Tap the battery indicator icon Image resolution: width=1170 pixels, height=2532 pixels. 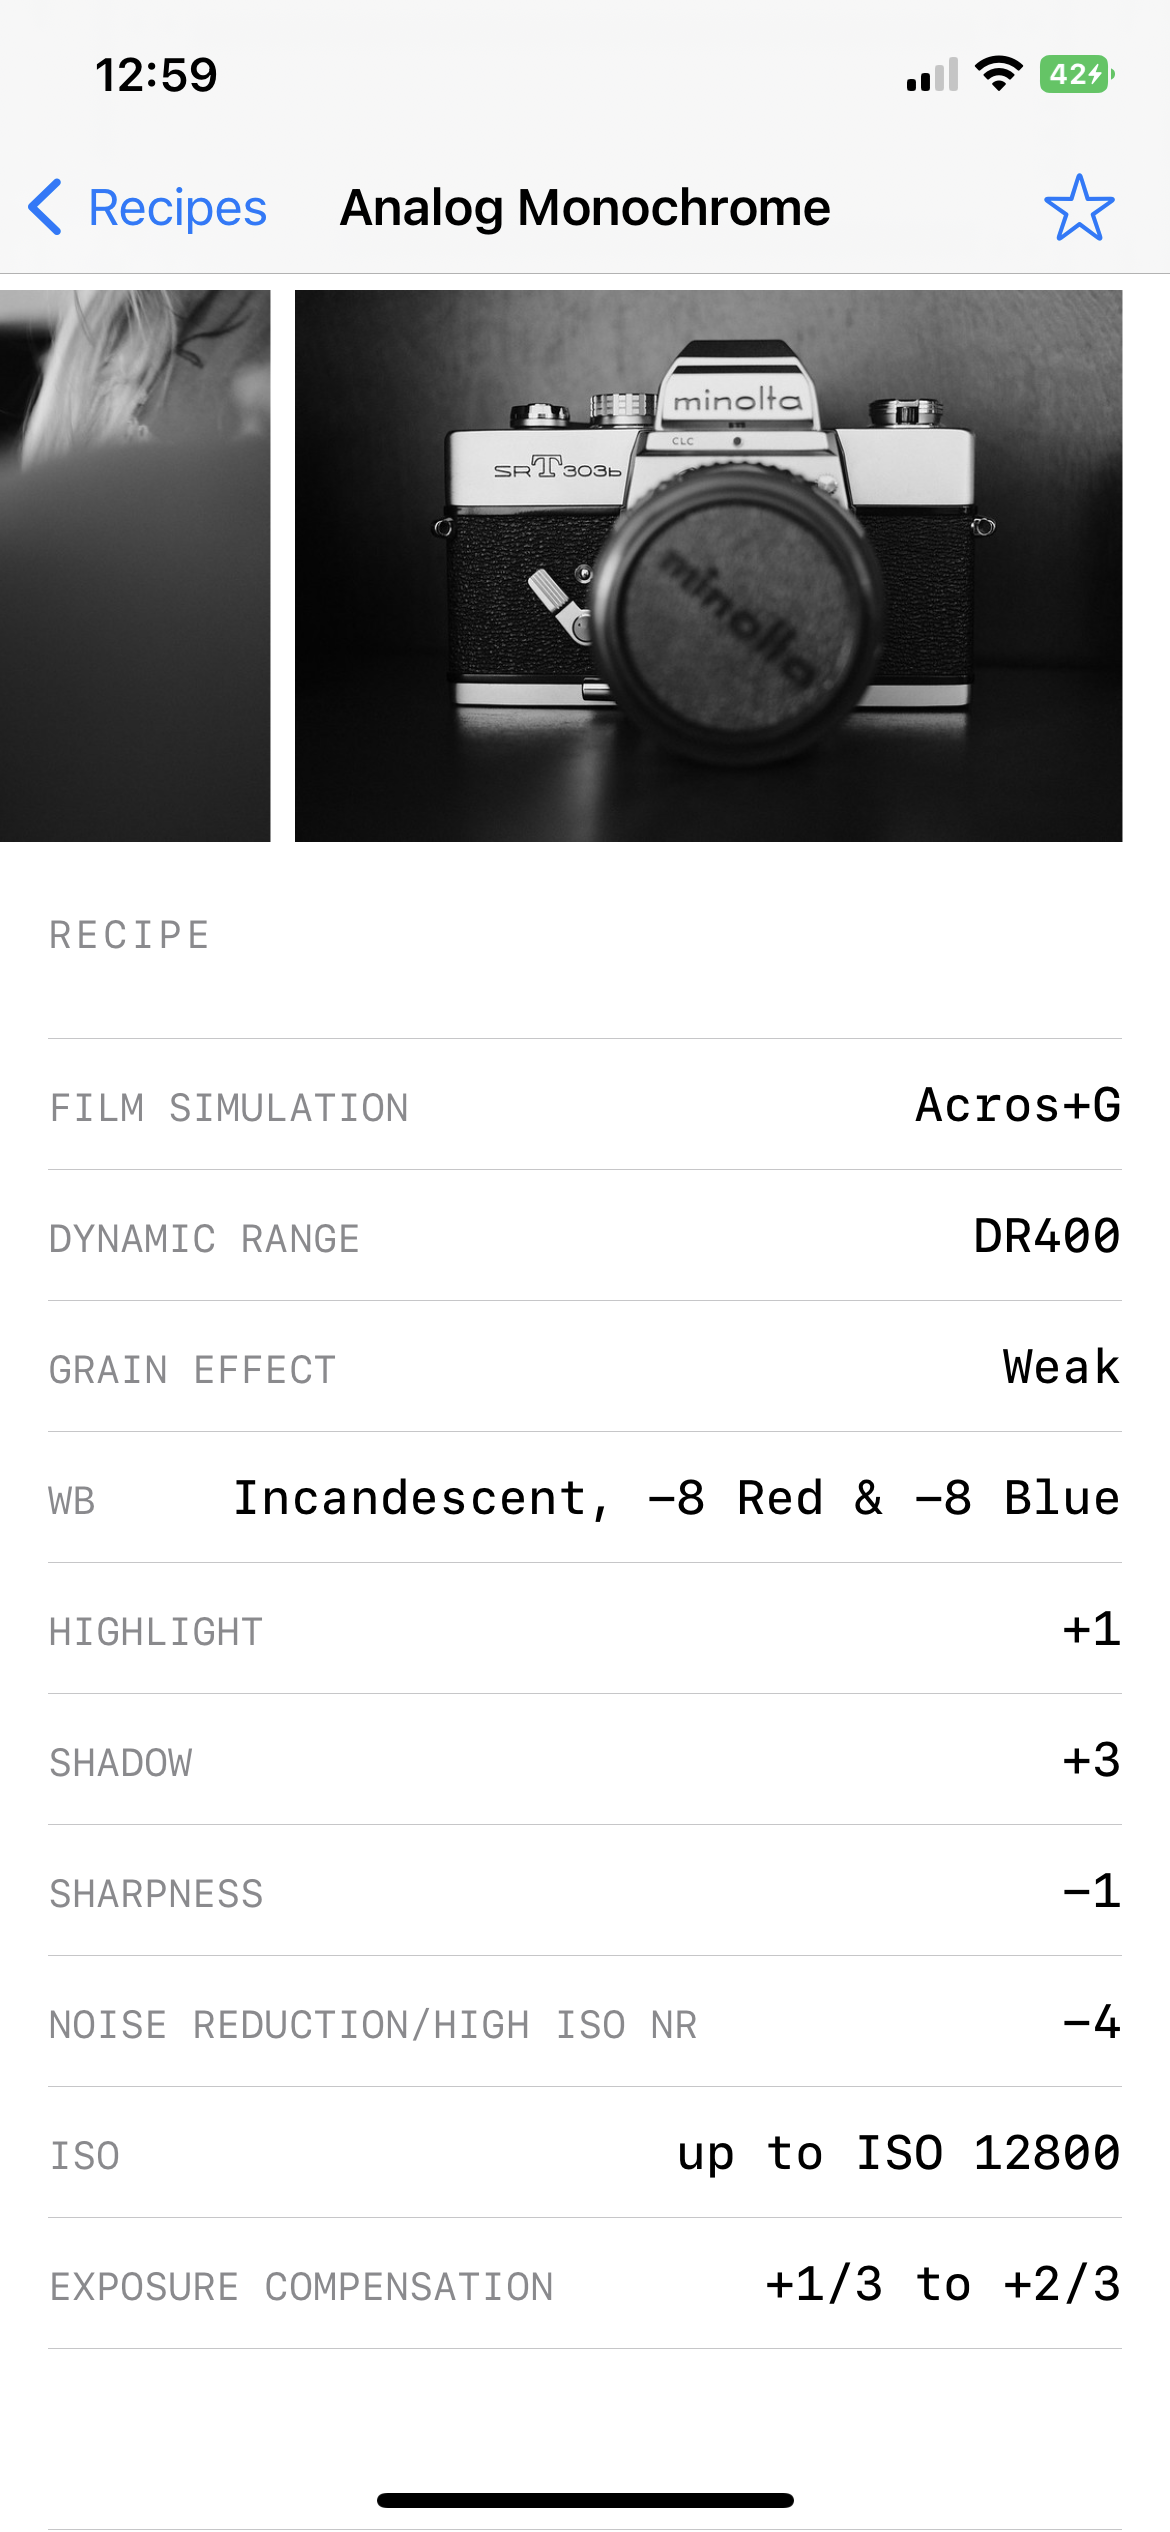point(1077,74)
